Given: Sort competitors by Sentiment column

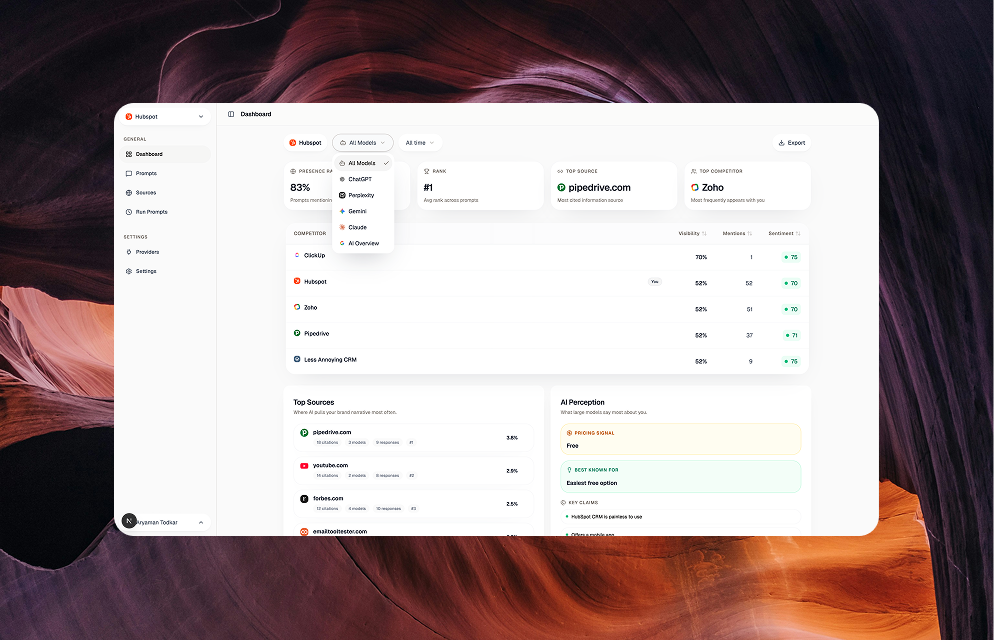Looking at the screenshot, I should tap(784, 233).
